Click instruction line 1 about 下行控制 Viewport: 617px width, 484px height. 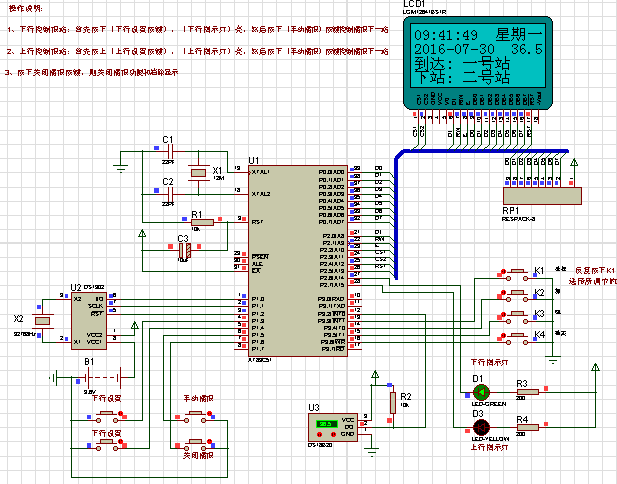198,30
